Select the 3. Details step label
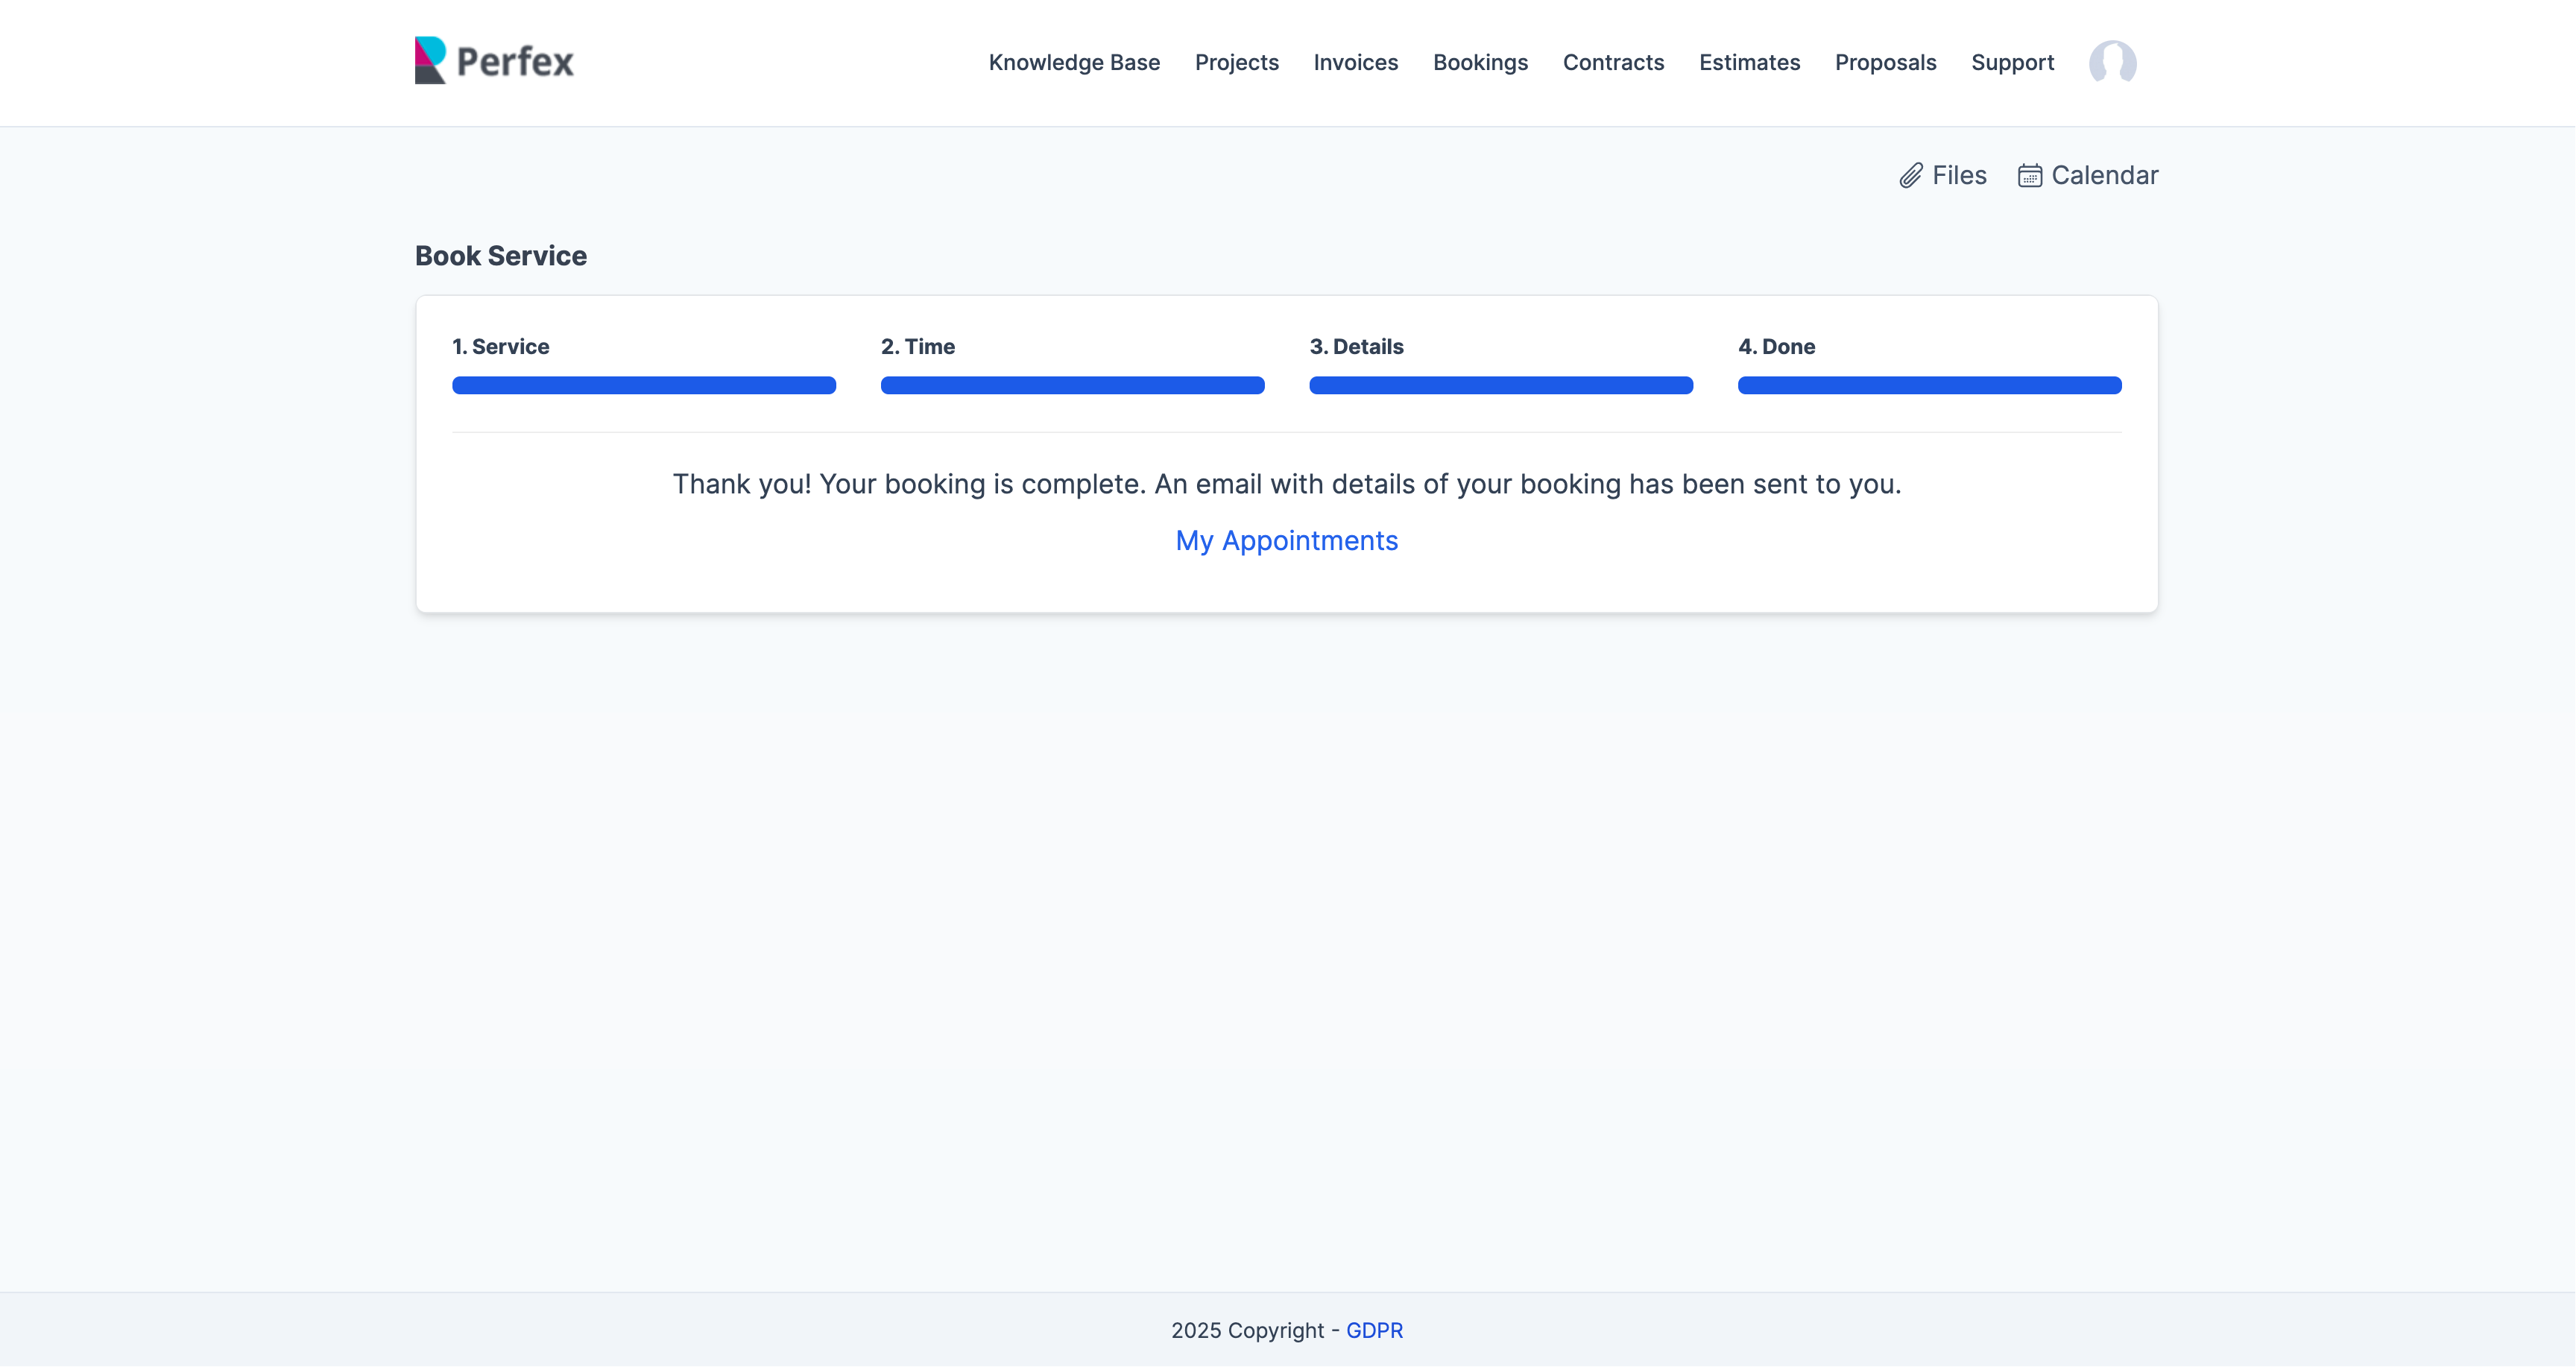The image size is (2576, 1367). click(1356, 346)
